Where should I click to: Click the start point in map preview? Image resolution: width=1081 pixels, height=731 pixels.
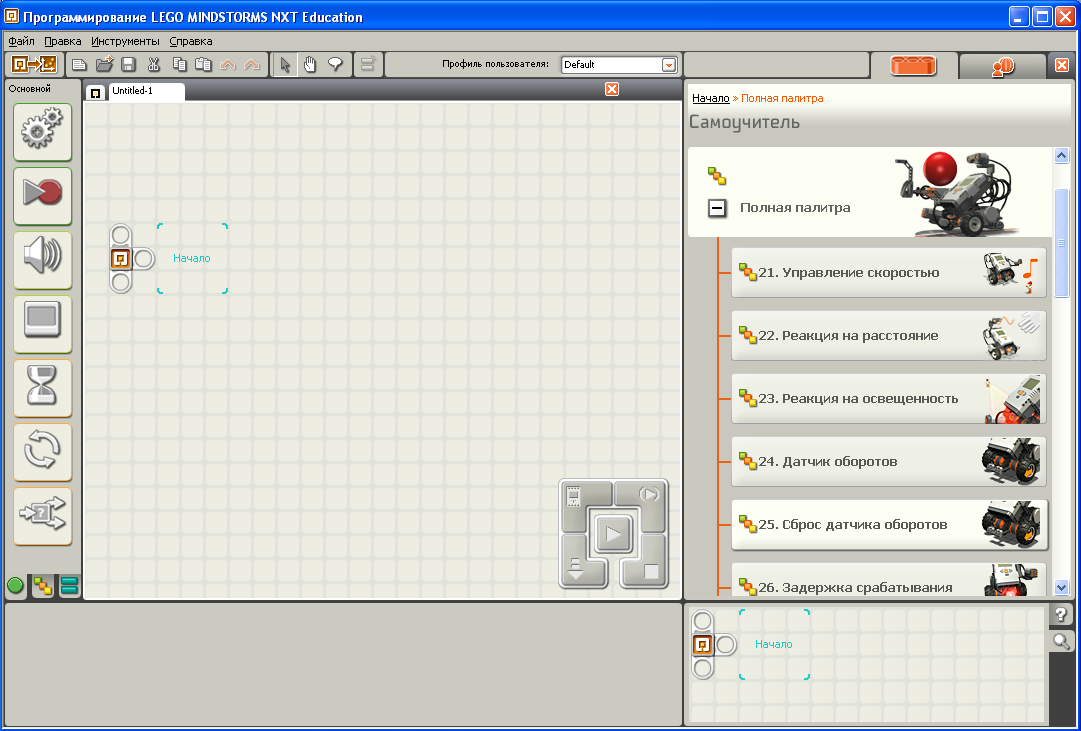(702, 645)
